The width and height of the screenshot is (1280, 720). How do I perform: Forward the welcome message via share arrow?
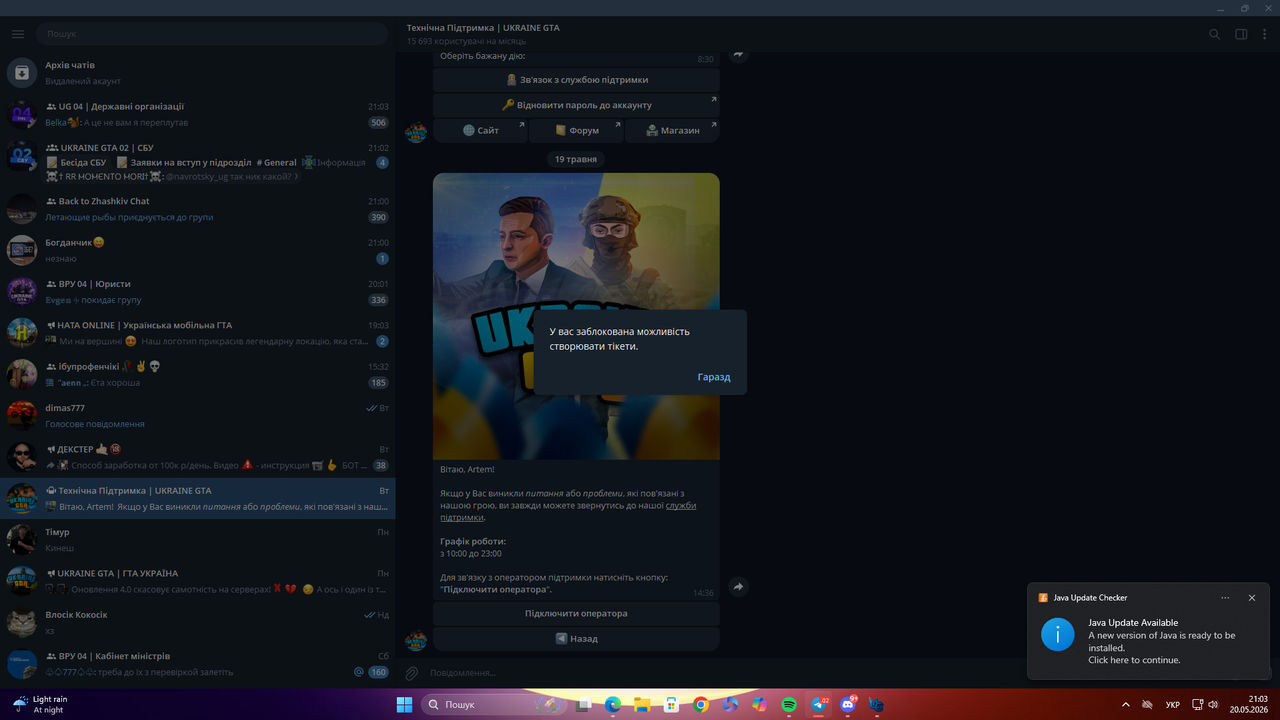738,587
